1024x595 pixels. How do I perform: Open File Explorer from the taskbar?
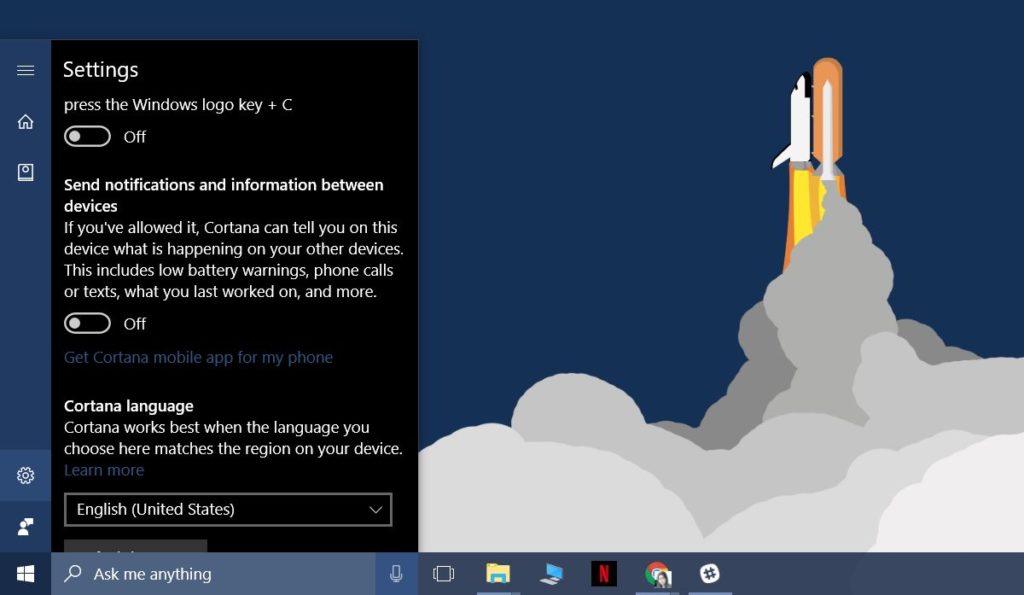tap(497, 573)
